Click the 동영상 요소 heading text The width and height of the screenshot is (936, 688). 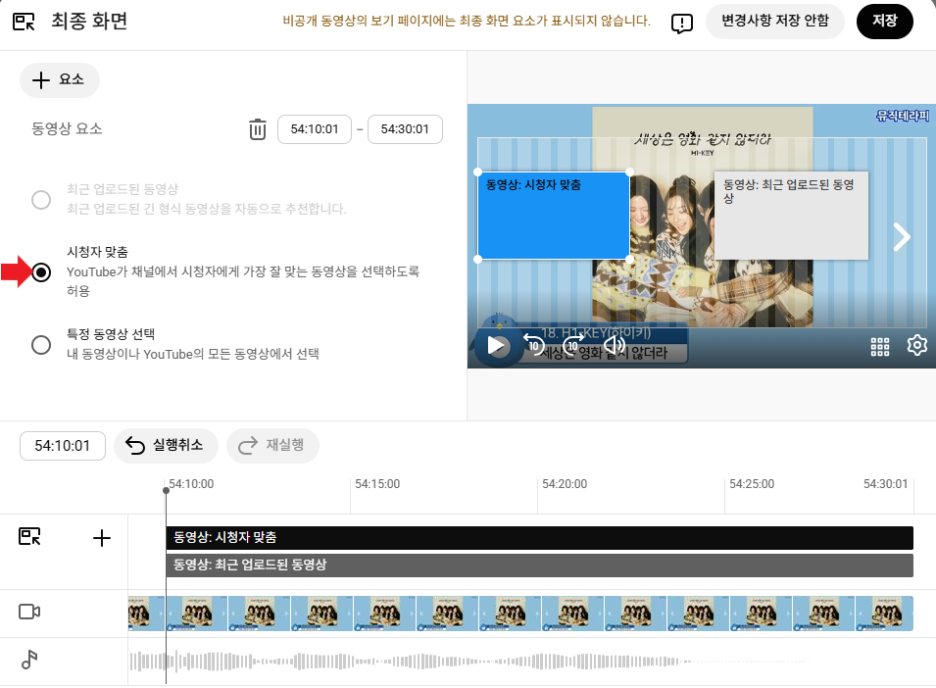(67, 129)
